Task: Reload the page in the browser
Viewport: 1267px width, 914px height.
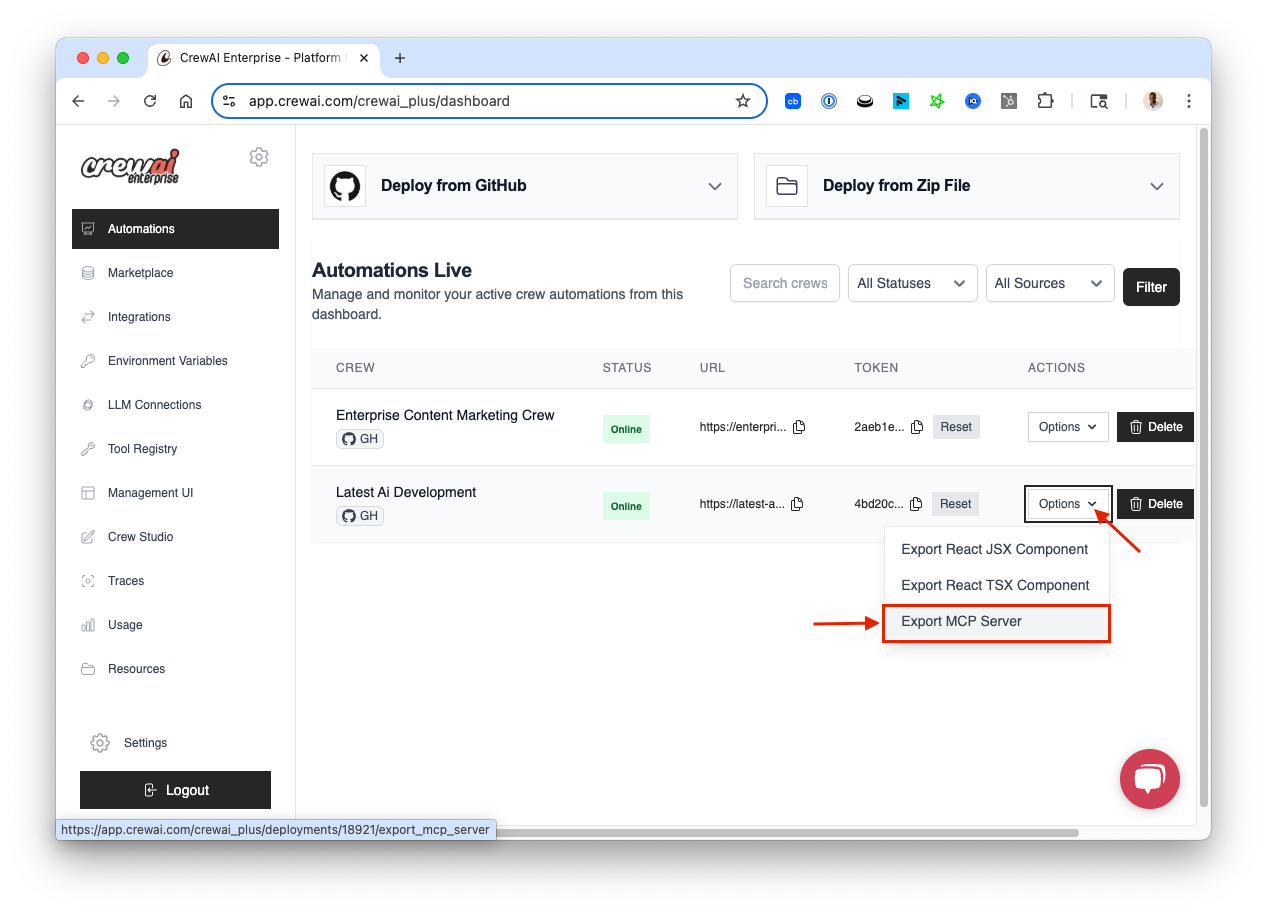Action: pyautogui.click(x=150, y=101)
